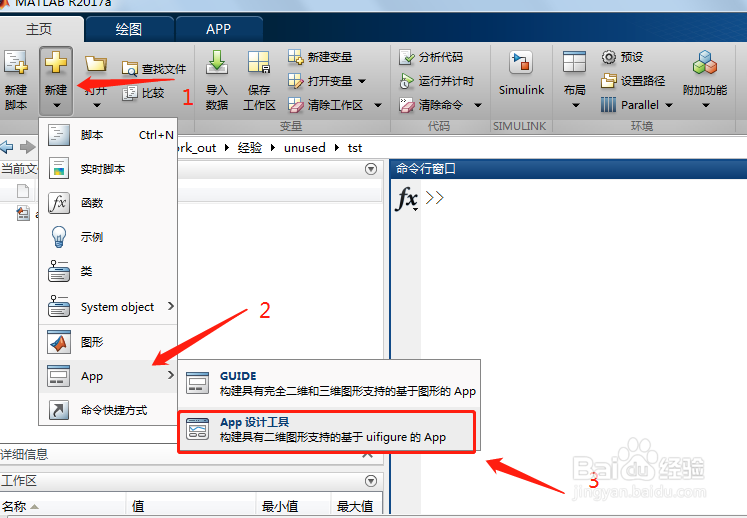
Task: Open the 打开 folder icon
Action: coord(96,64)
